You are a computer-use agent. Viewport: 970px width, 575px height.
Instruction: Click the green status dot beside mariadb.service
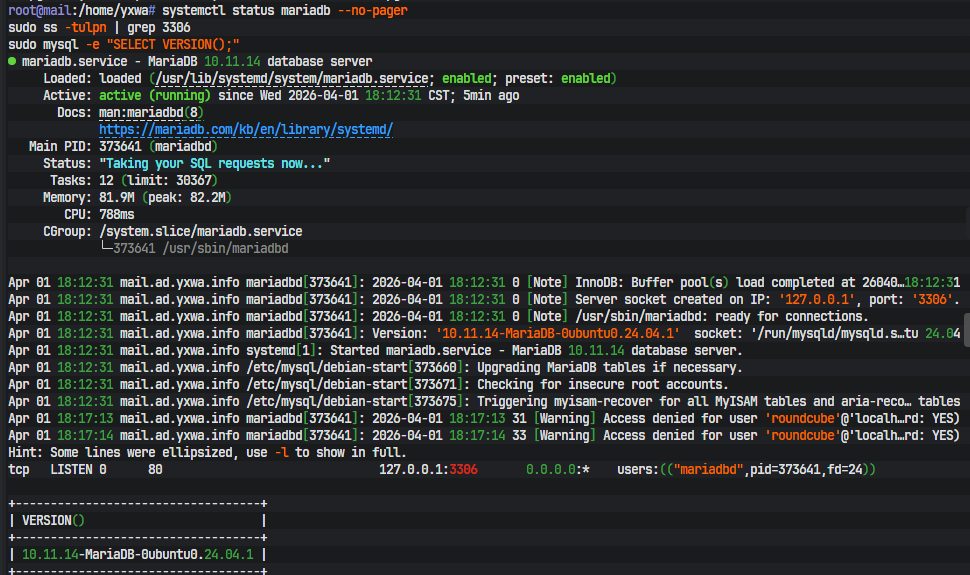(12, 62)
